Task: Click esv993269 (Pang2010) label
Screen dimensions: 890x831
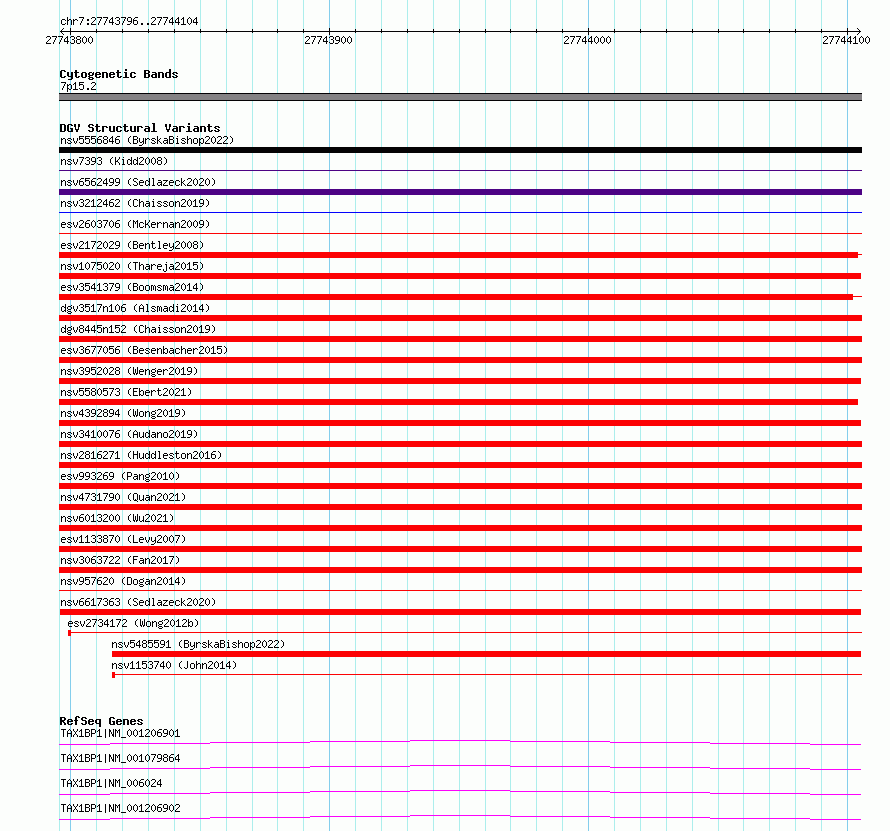Action: pos(120,476)
